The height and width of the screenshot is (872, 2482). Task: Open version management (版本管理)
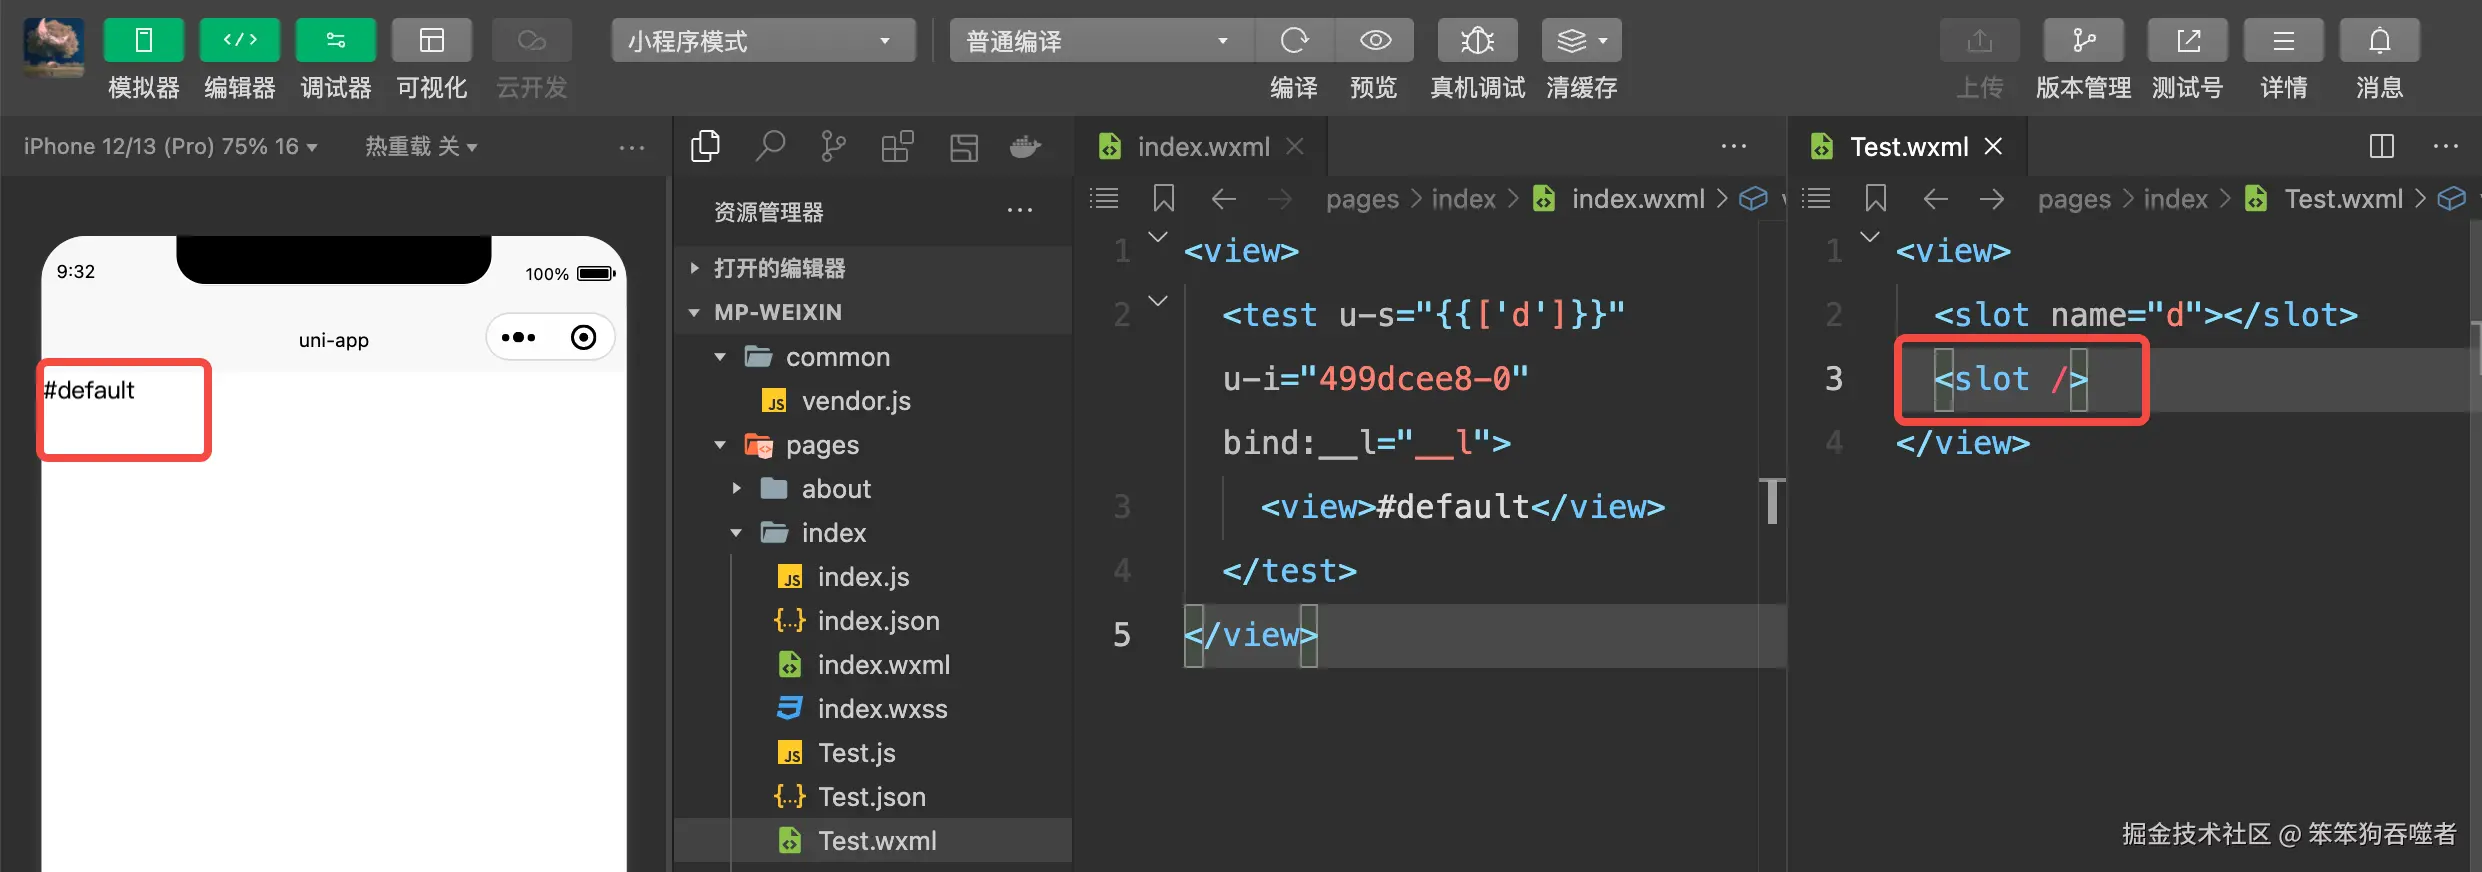pyautogui.click(x=2084, y=41)
